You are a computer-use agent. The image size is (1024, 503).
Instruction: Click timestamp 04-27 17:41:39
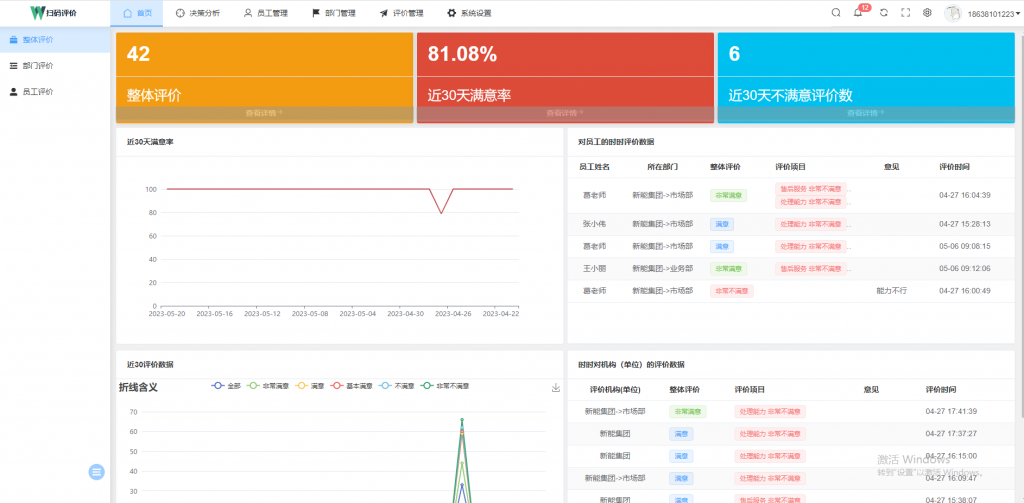[x=951, y=412]
